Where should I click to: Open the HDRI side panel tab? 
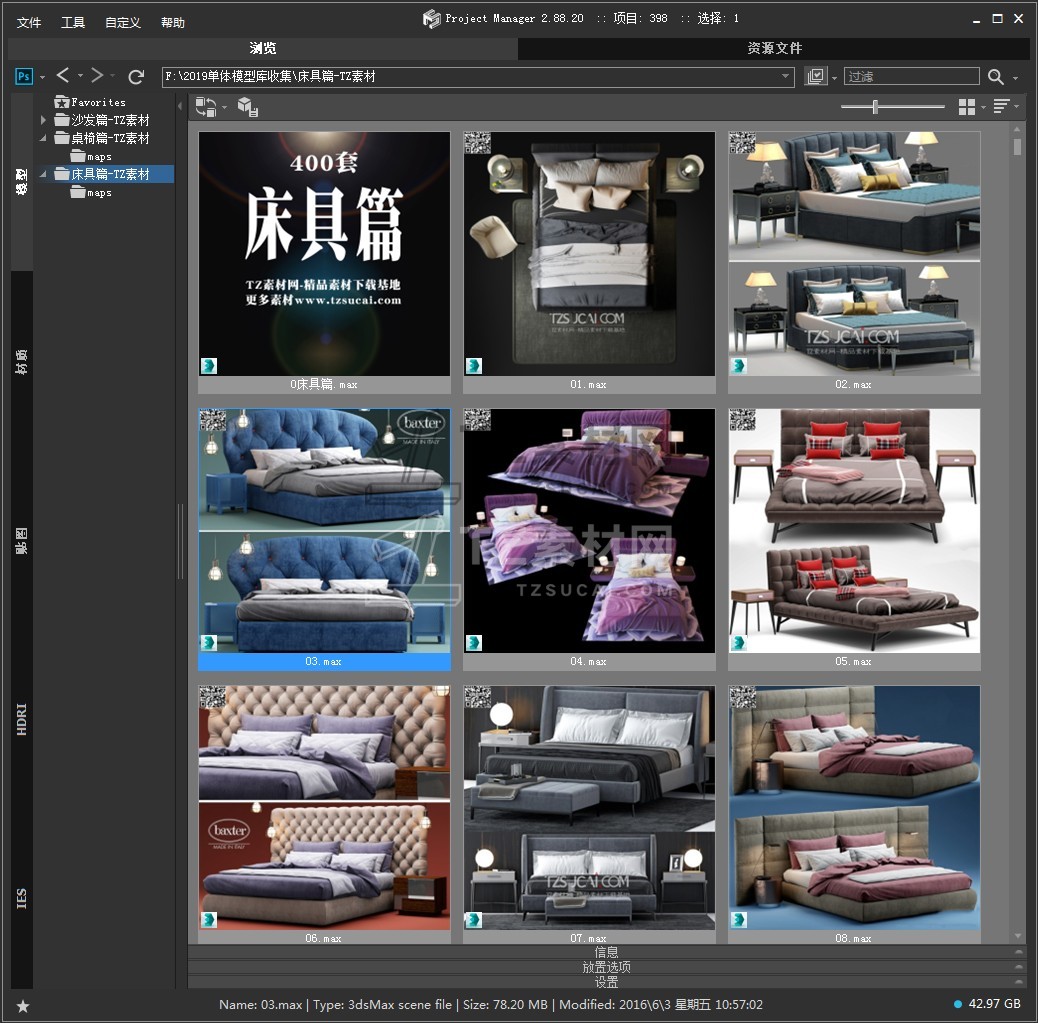pos(22,719)
